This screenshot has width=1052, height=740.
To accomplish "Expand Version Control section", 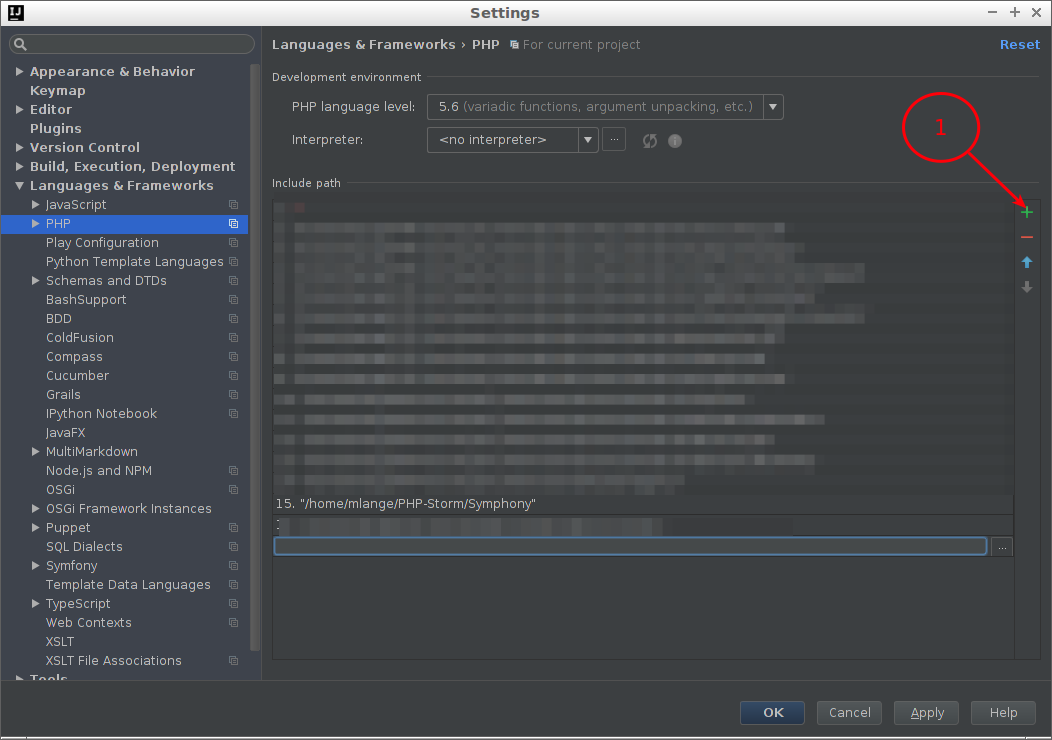I will 19,147.
